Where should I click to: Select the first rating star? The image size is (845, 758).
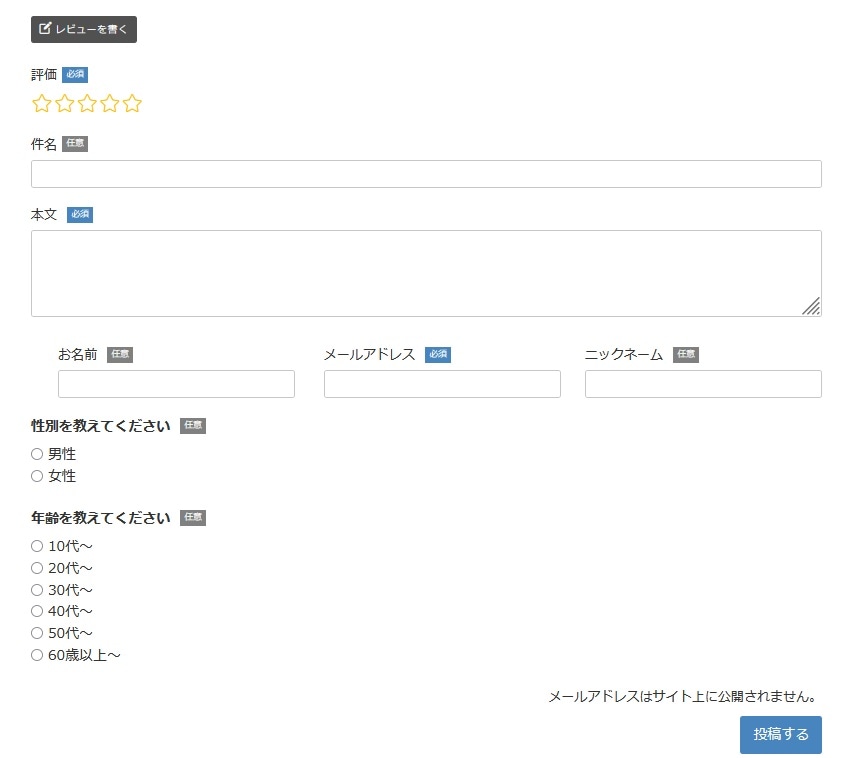coord(41,103)
